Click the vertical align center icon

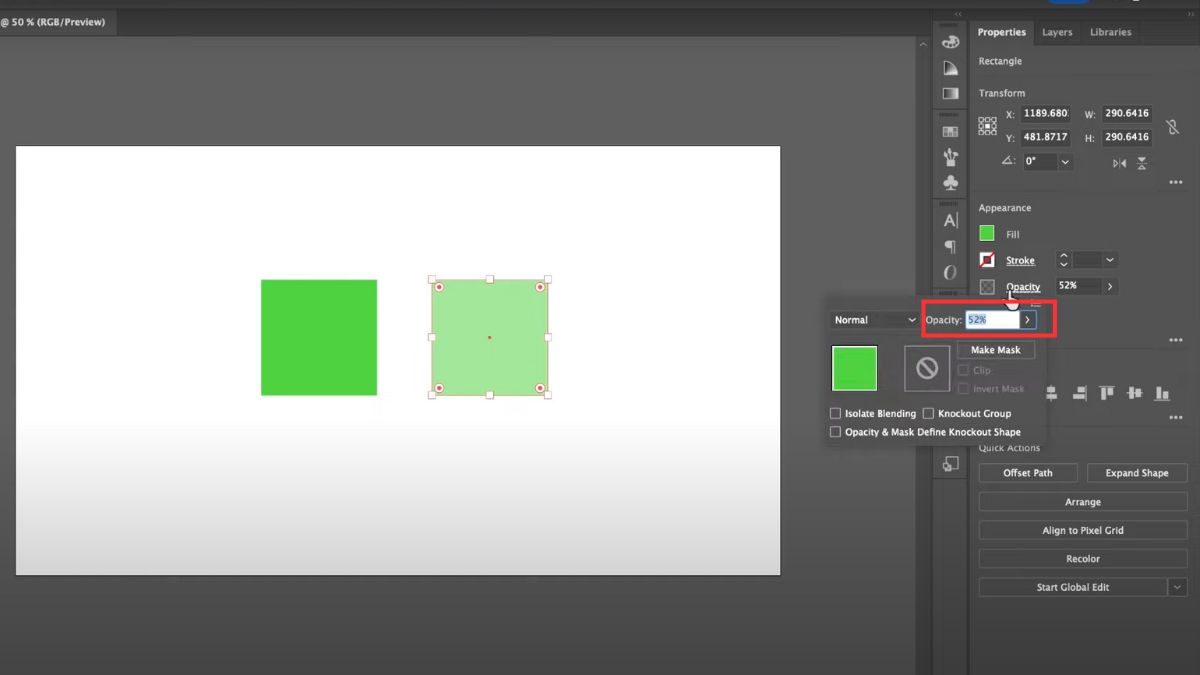tap(1134, 394)
